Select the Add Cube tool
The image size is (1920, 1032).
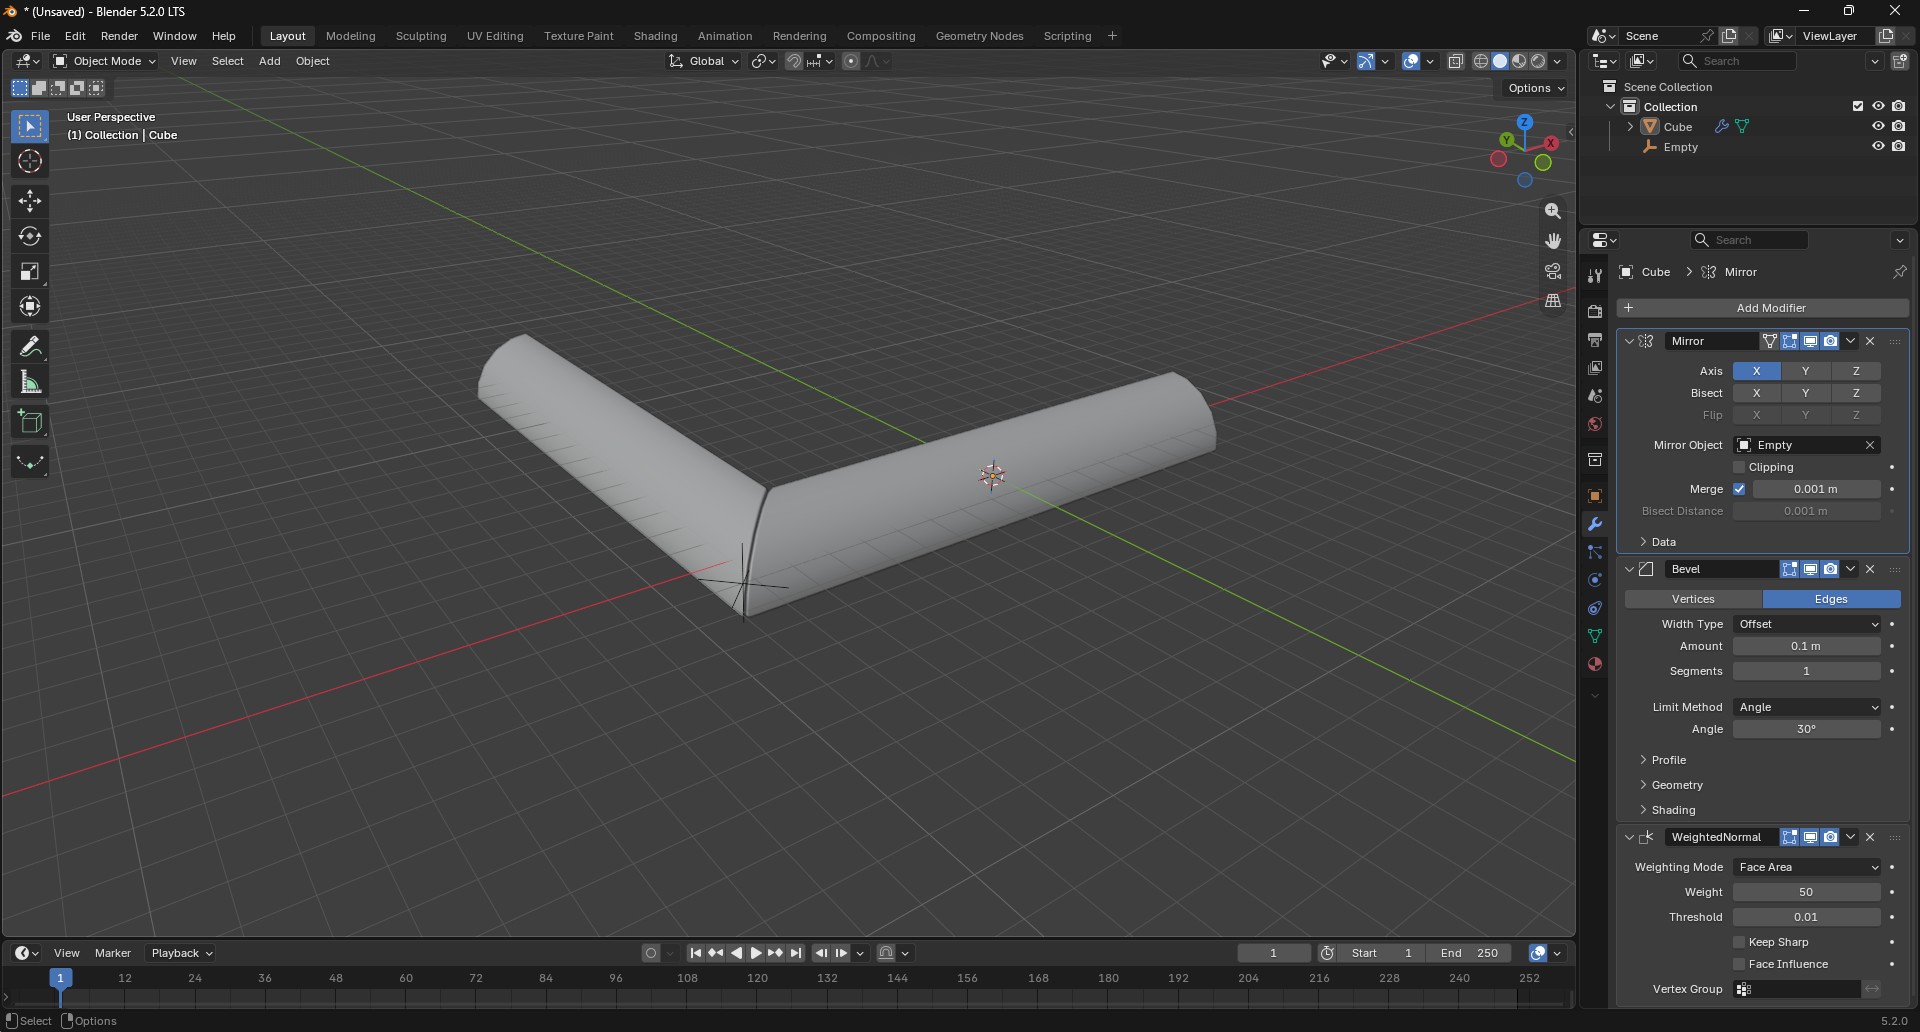[x=30, y=422]
